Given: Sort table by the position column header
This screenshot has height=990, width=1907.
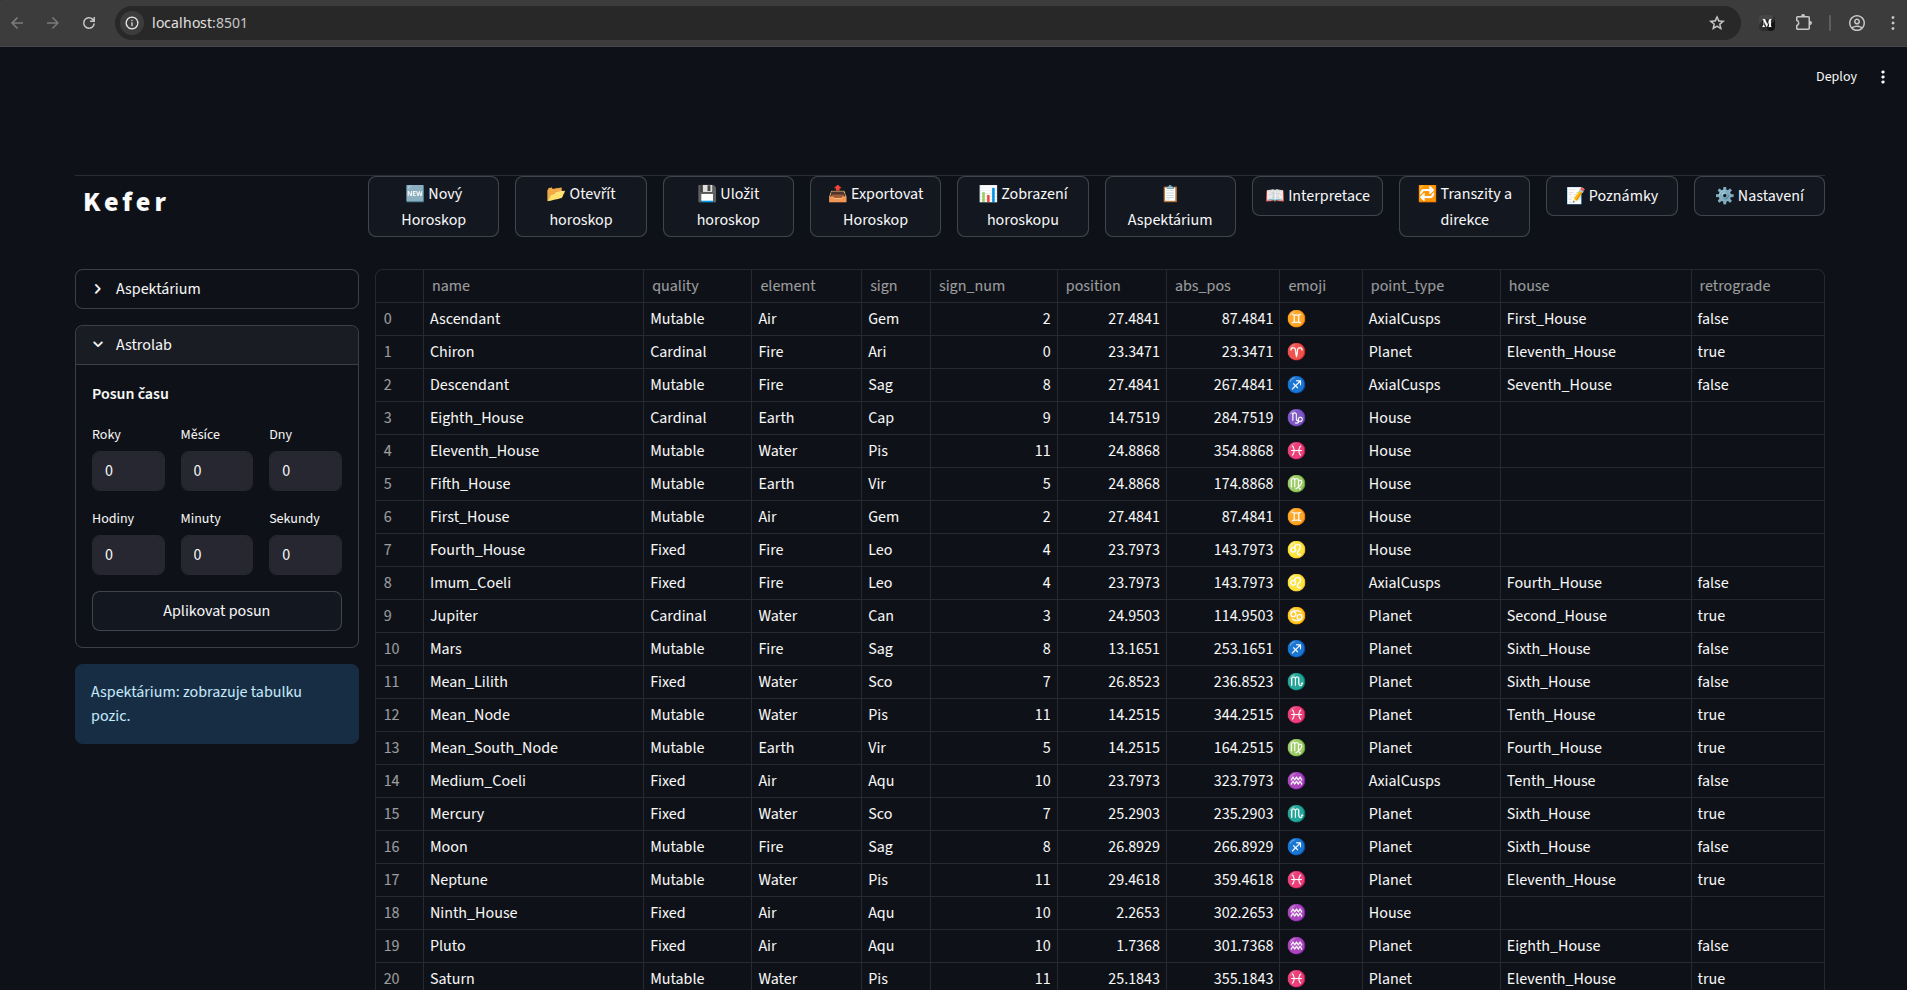Looking at the screenshot, I should [x=1112, y=286].
